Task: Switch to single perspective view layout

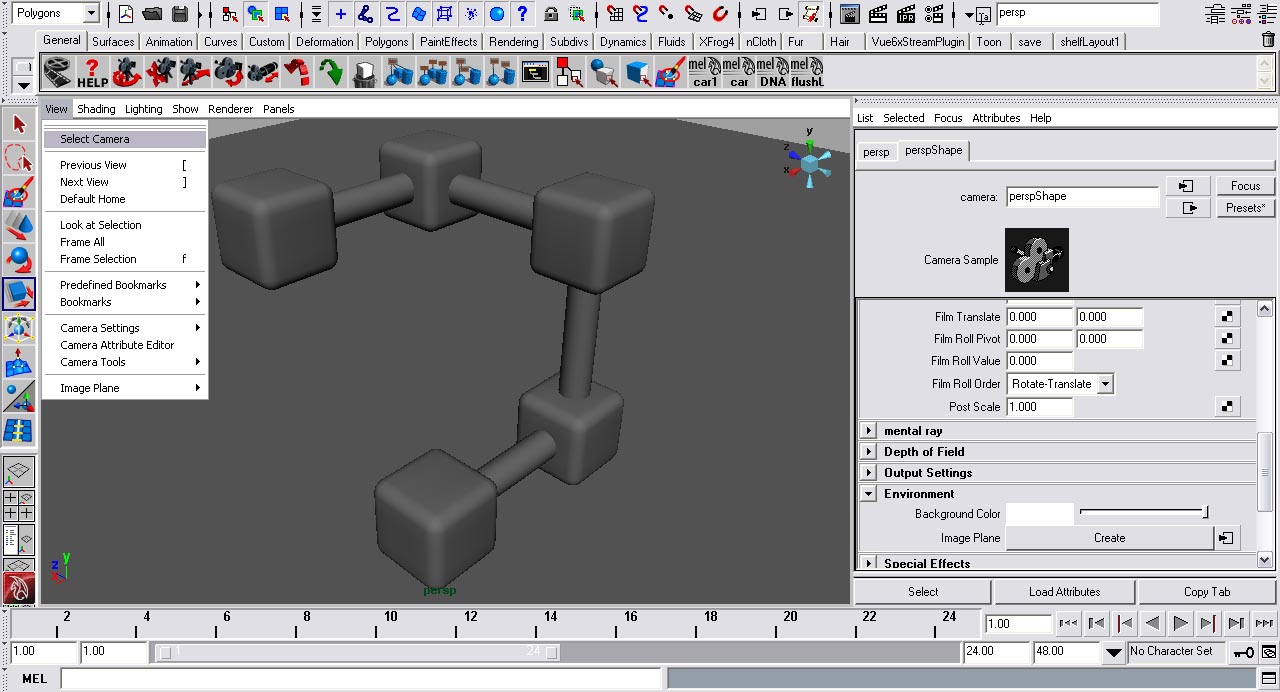Action: [19, 472]
